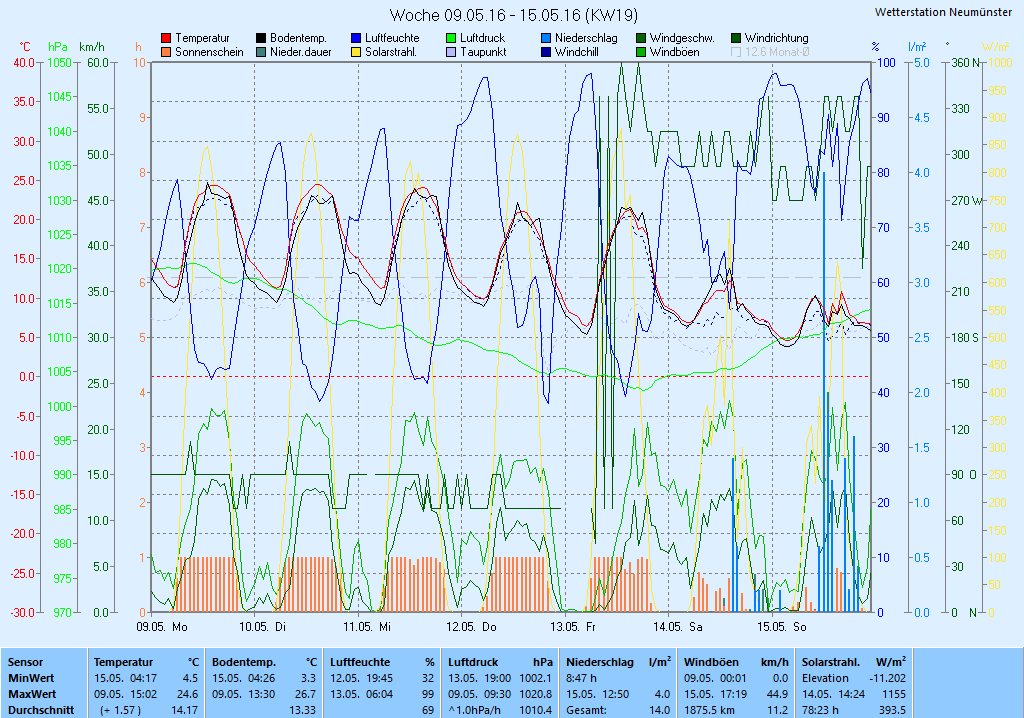
Task: Select the dark blue Windchill legend swatch
Action: click(x=546, y=52)
